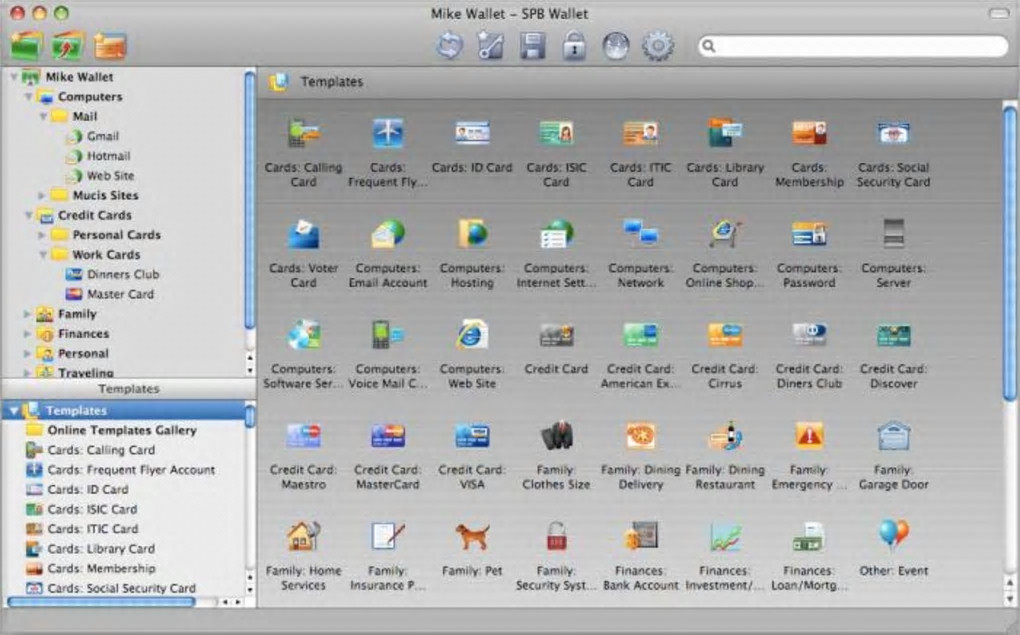Expand the Mucis Sites folder

[42, 195]
